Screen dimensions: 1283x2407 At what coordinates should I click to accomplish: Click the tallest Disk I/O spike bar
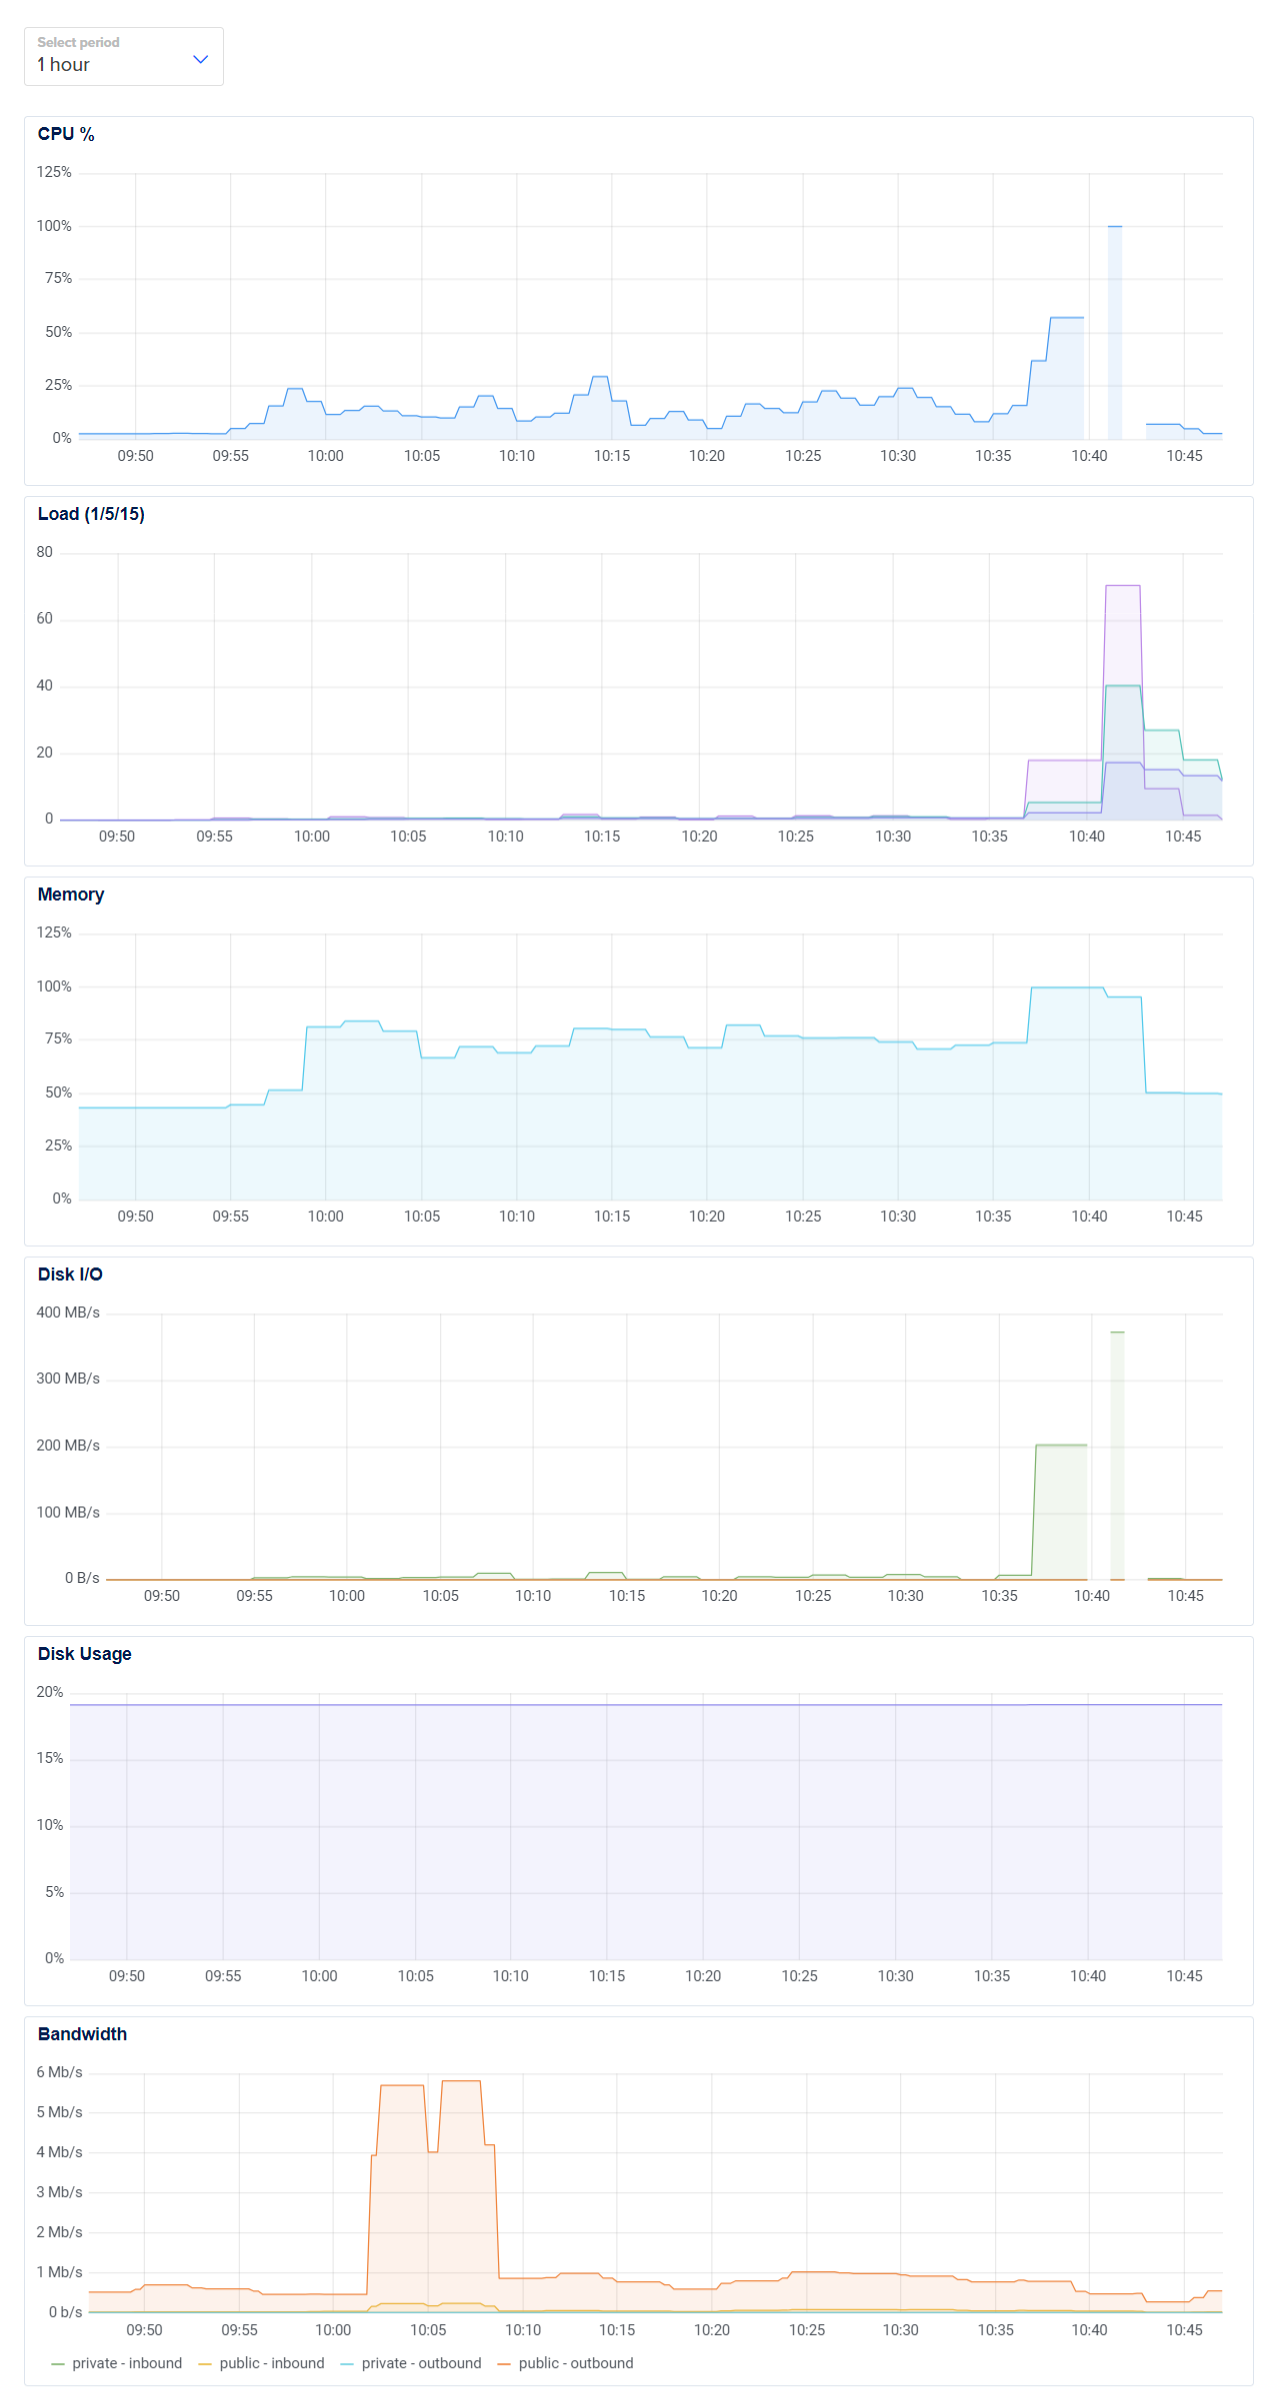1117,1450
